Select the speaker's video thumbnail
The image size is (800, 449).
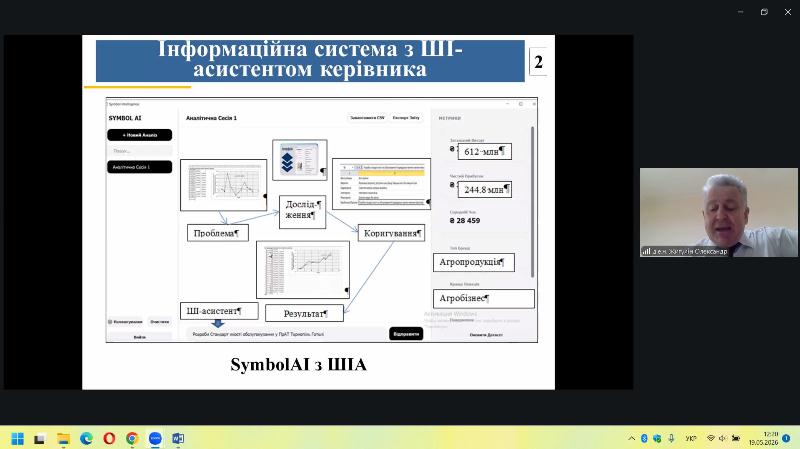click(x=719, y=212)
